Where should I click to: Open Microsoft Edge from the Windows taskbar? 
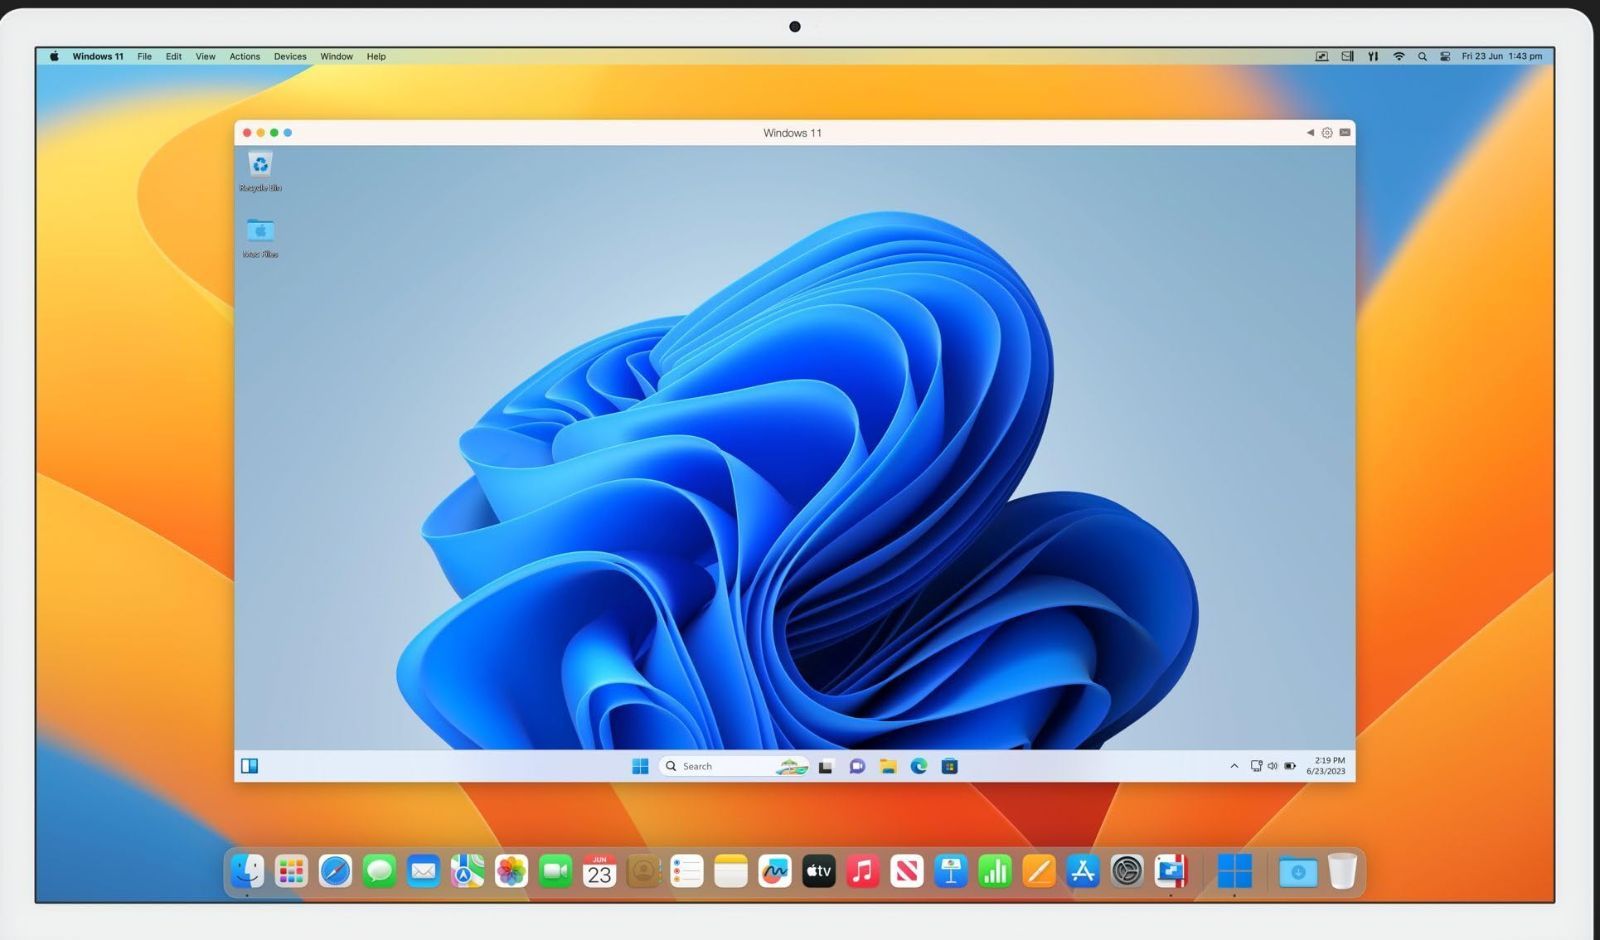click(921, 766)
